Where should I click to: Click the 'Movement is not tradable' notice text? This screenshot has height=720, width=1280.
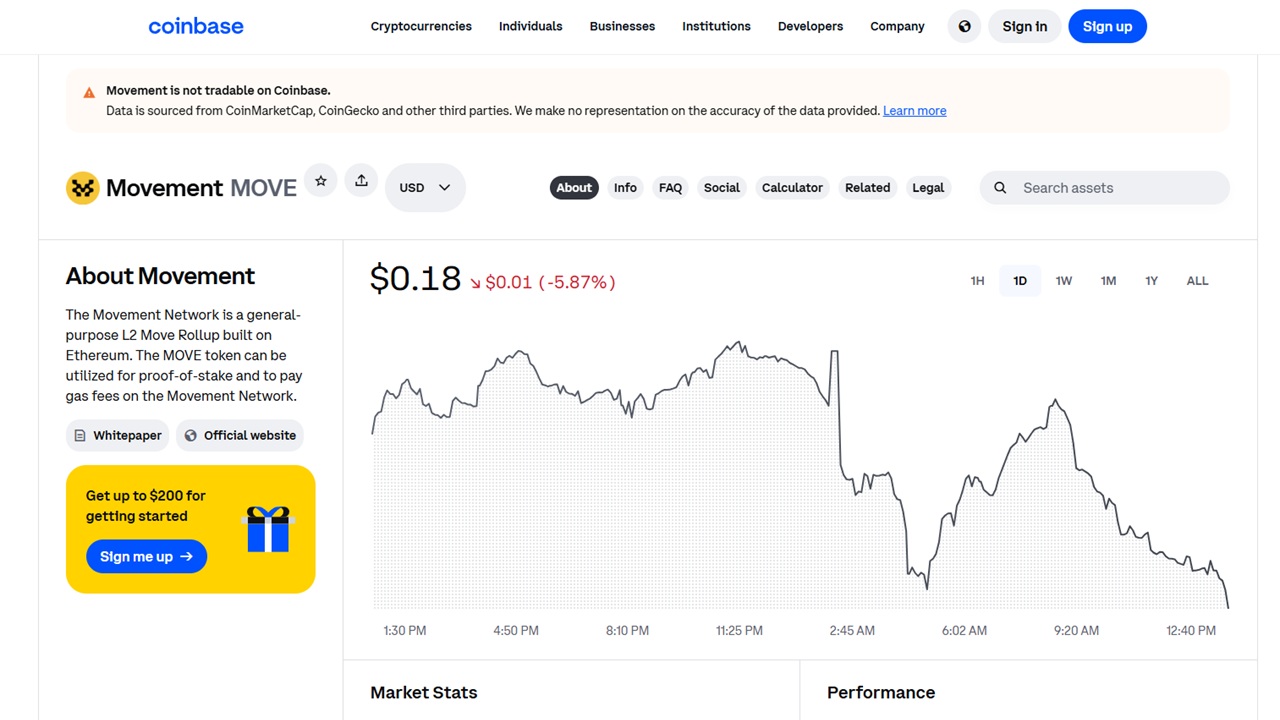(x=218, y=90)
